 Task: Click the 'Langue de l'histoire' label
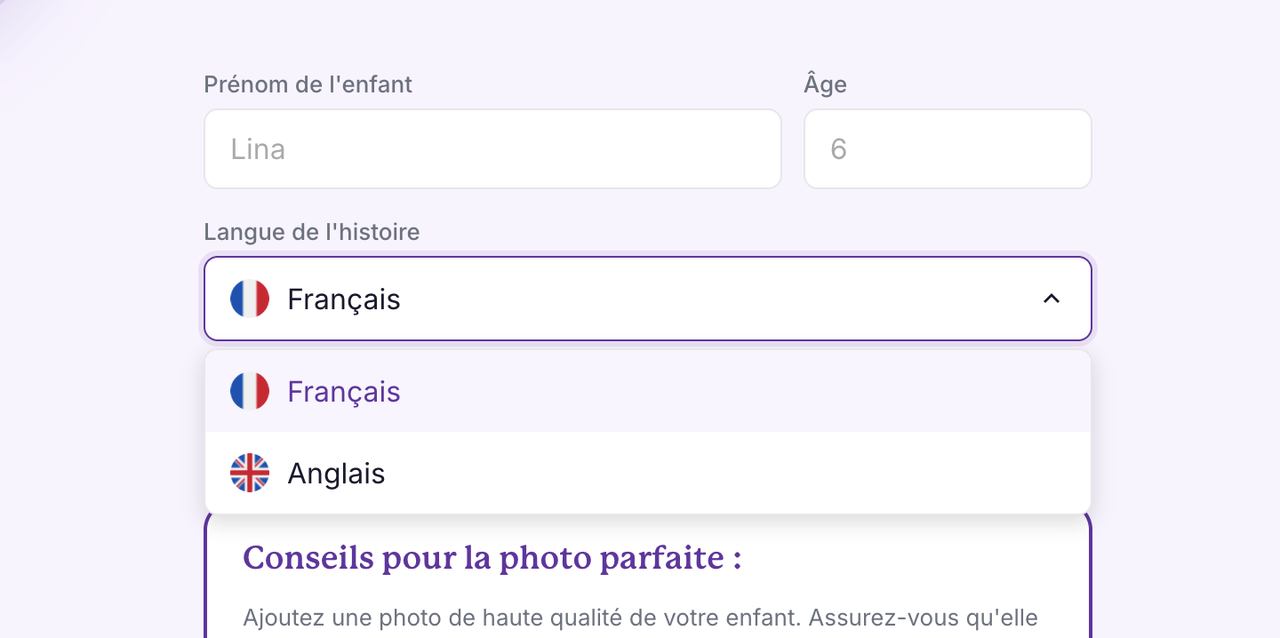point(312,232)
